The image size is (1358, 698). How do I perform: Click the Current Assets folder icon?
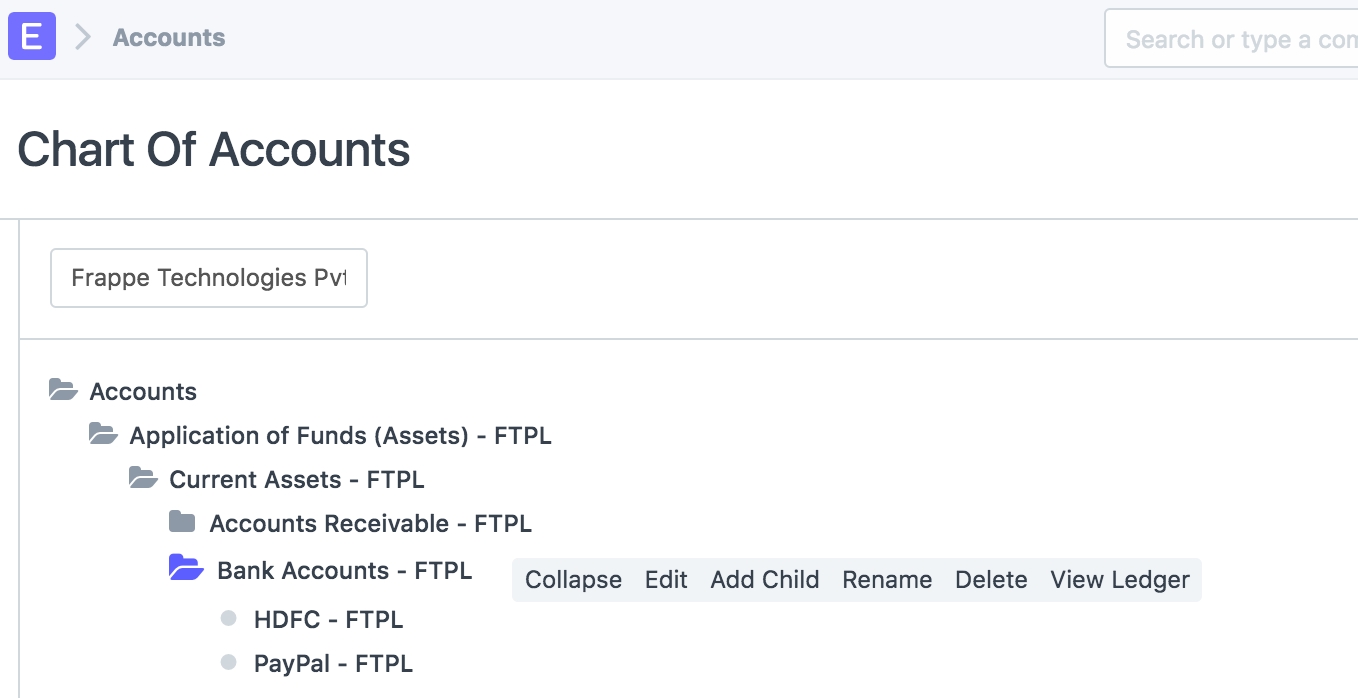(143, 478)
